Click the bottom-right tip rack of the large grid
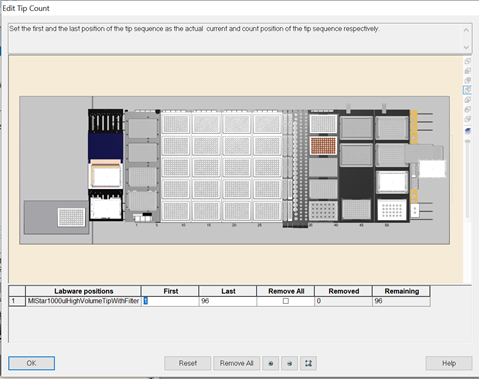Image resolution: width=479 pixels, height=379 pixels. [x=267, y=211]
